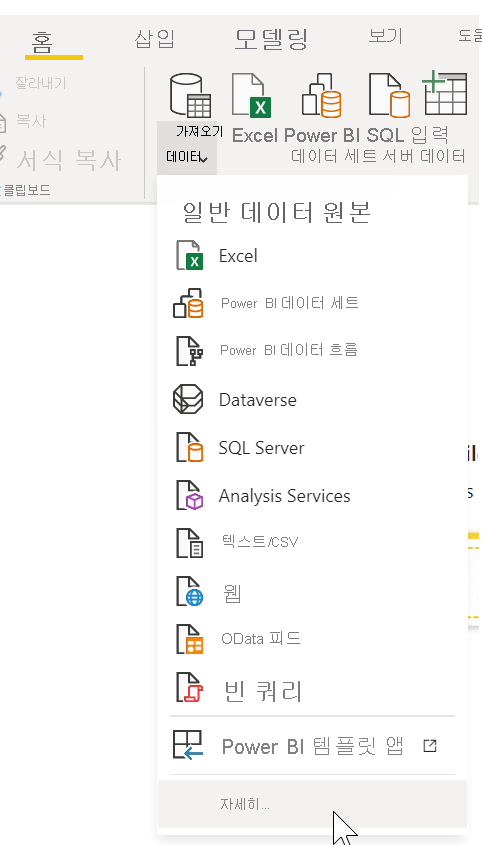Click the template app grid icon
482x845 pixels.
pos(188,746)
